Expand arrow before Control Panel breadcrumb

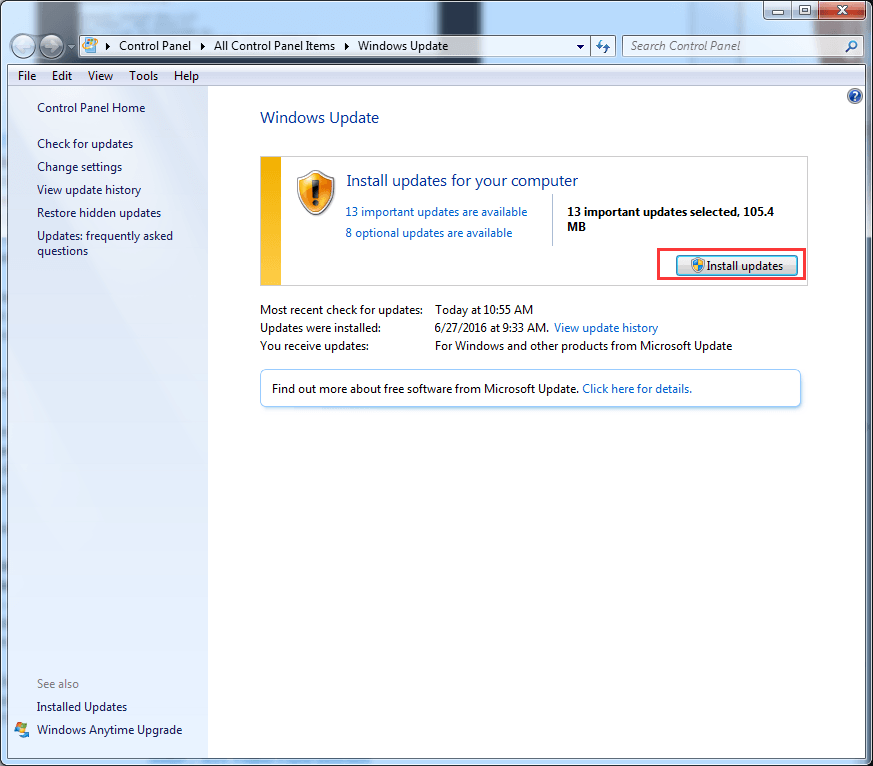pos(107,46)
